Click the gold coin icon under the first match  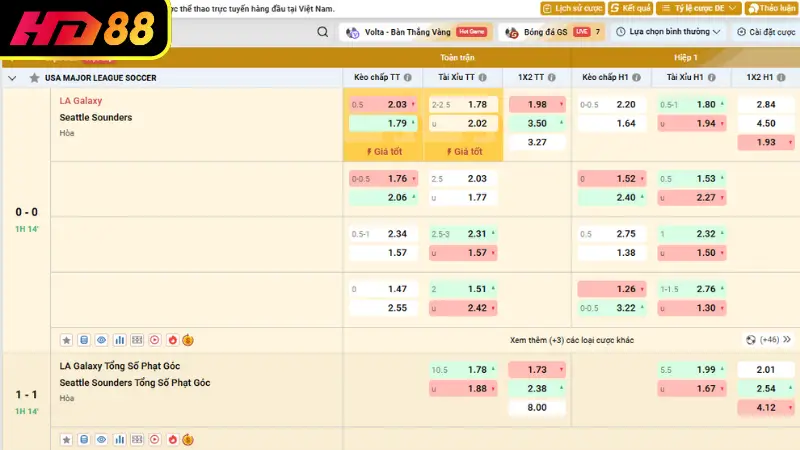tap(188, 340)
